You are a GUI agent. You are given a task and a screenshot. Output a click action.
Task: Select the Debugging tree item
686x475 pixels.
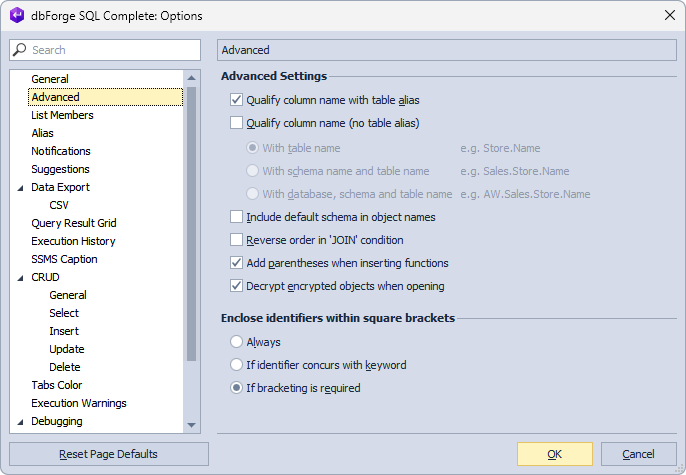click(x=57, y=421)
